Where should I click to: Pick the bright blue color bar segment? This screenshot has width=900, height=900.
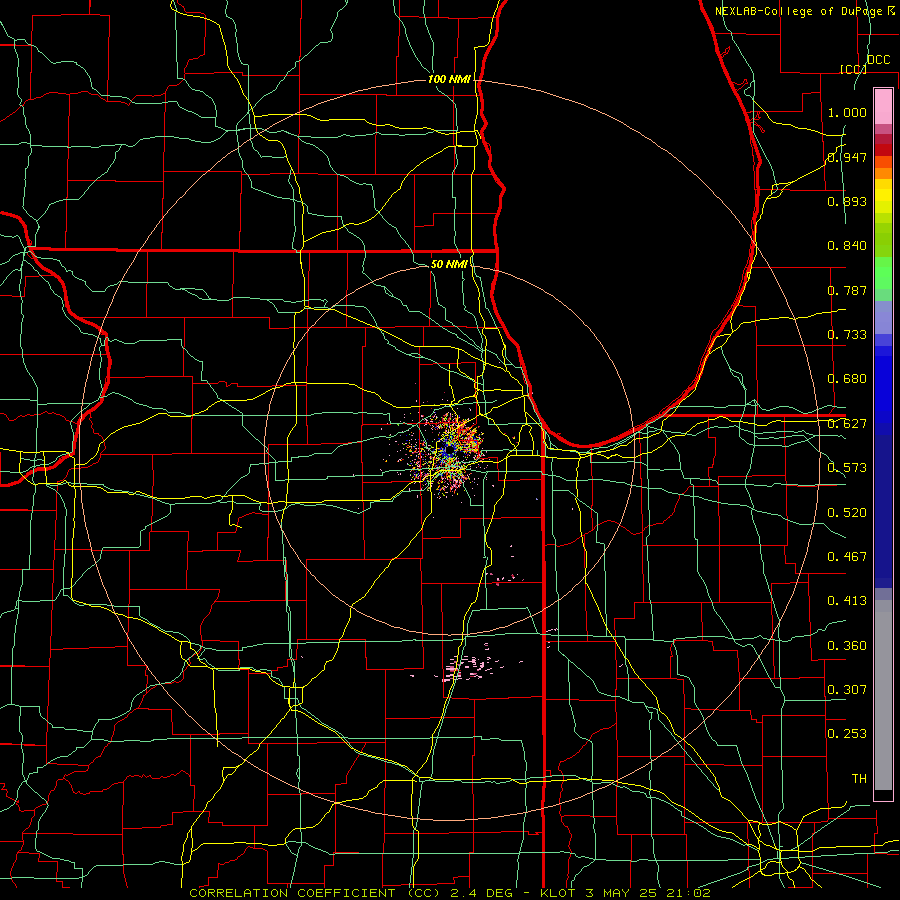click(x=883, y=390)
